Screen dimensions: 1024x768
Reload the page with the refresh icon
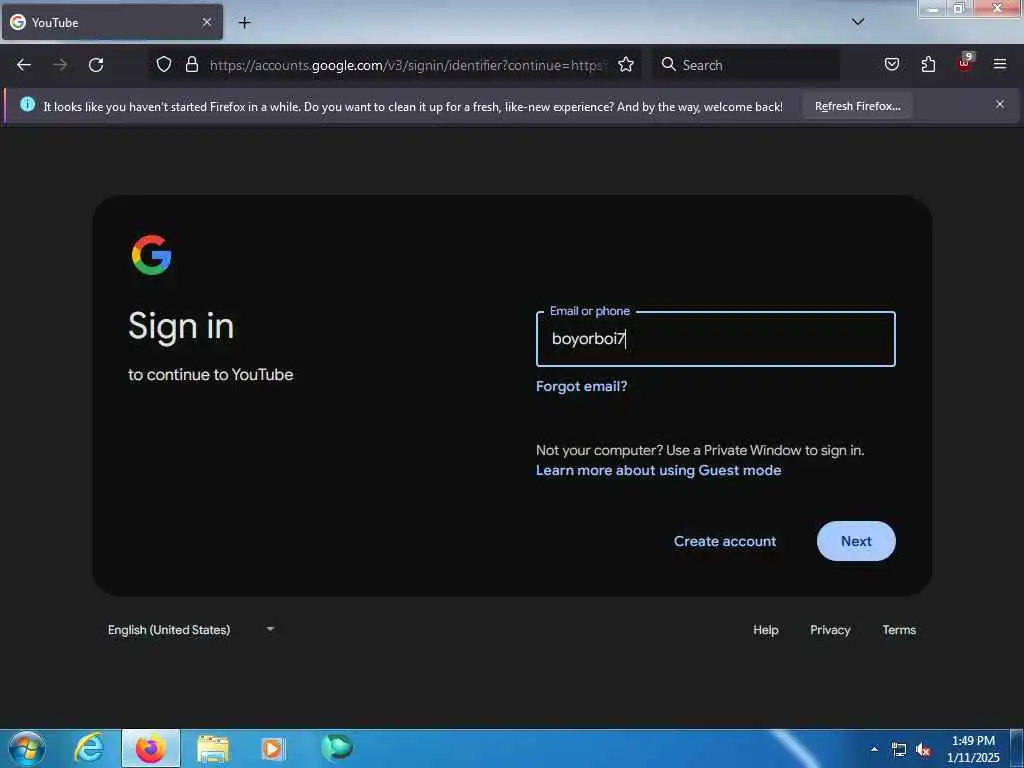click(x=96, y=65)
